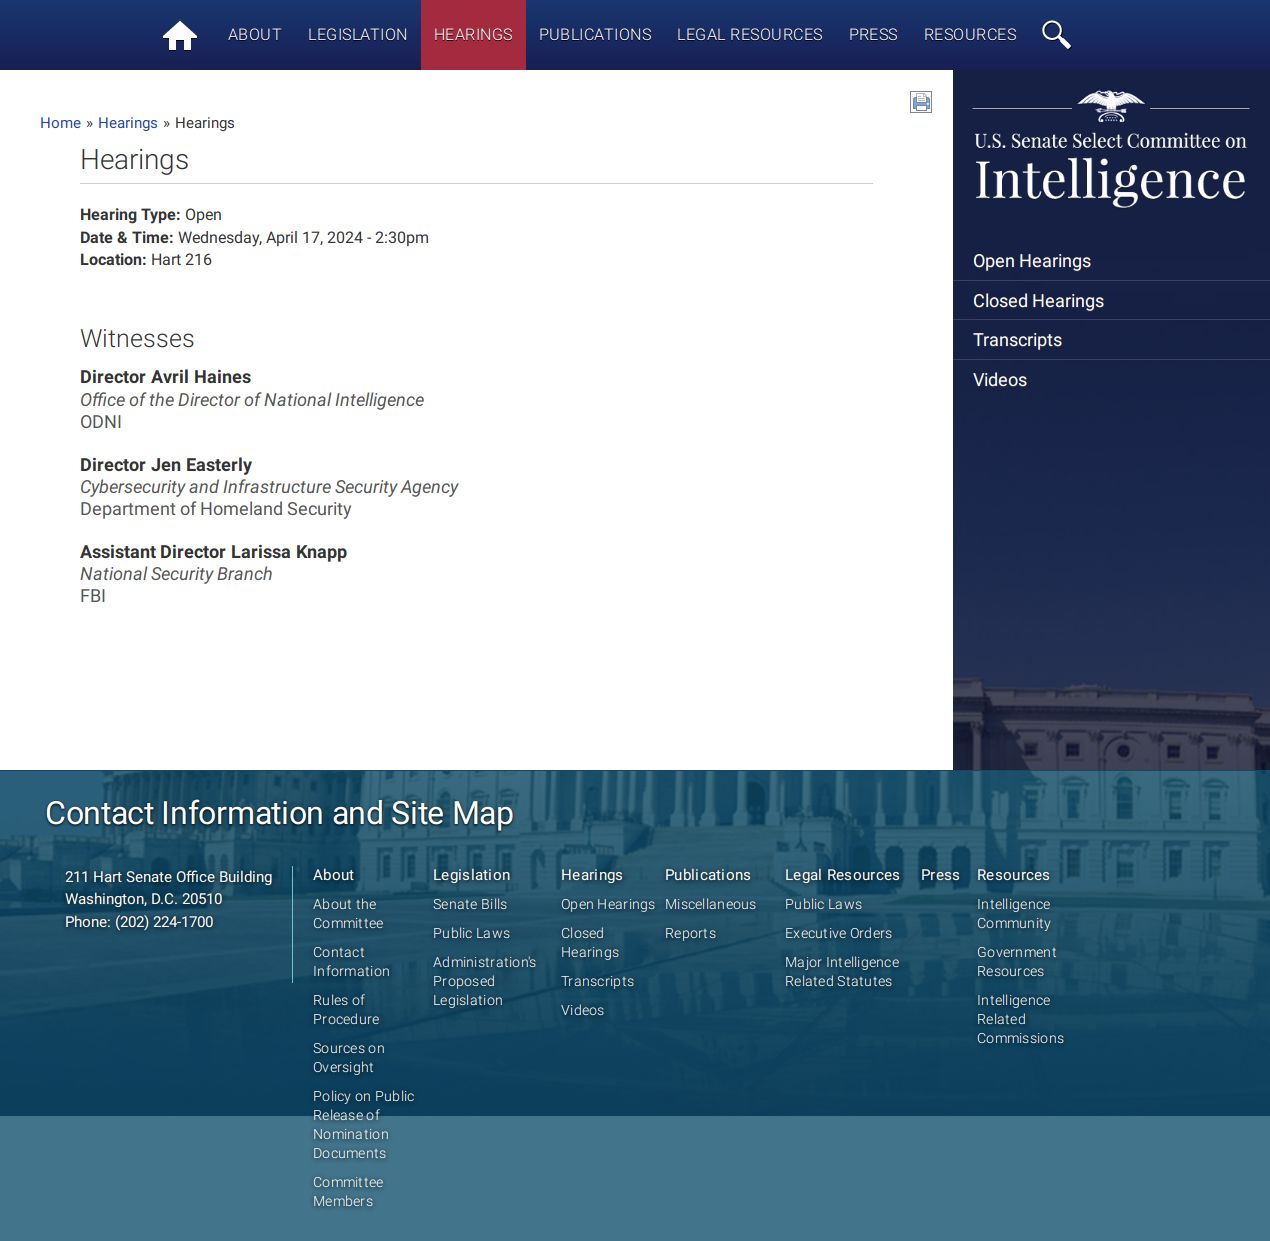1270x1241 pixels.
Task: Select the Legislation menu item
Action: point(358,35)
